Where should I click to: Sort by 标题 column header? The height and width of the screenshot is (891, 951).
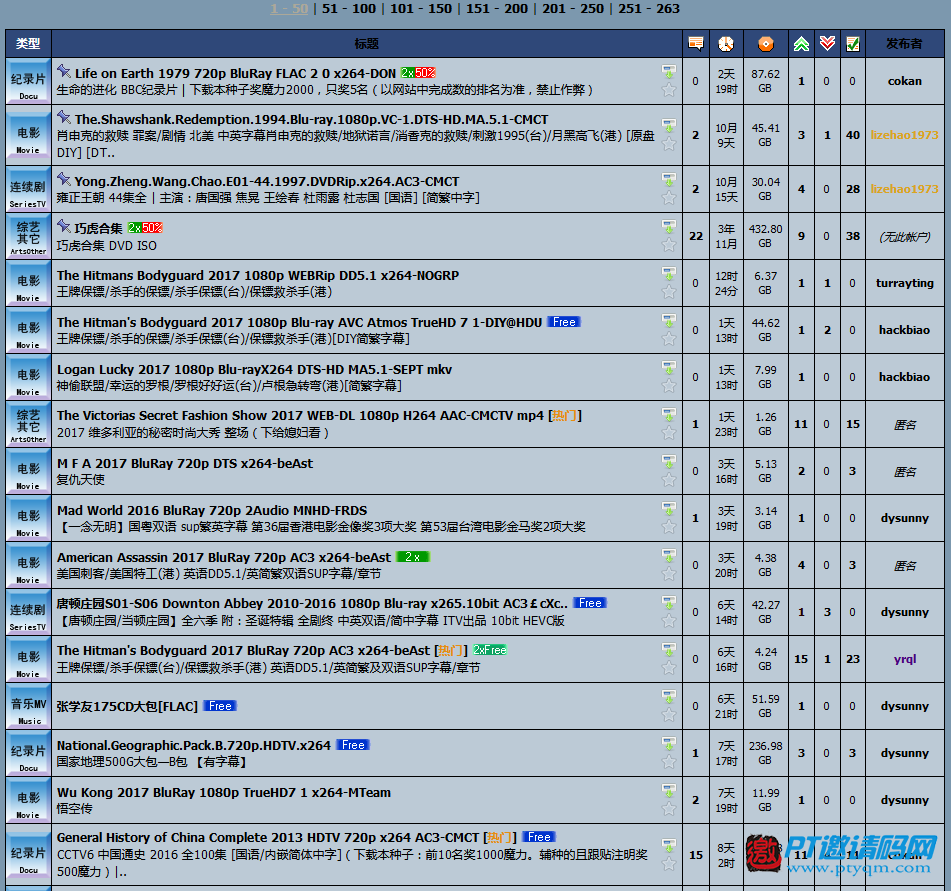pos(366,44)
